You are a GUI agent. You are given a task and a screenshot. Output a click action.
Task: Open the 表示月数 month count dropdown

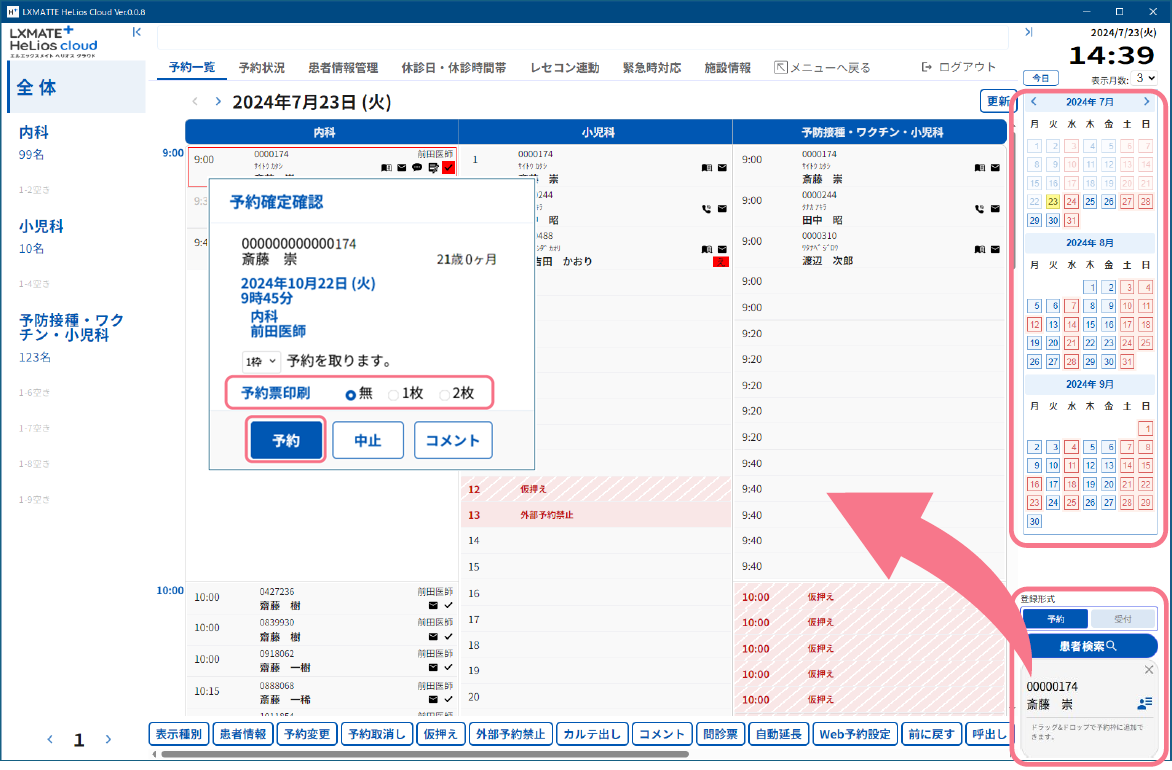(1147, 78)
